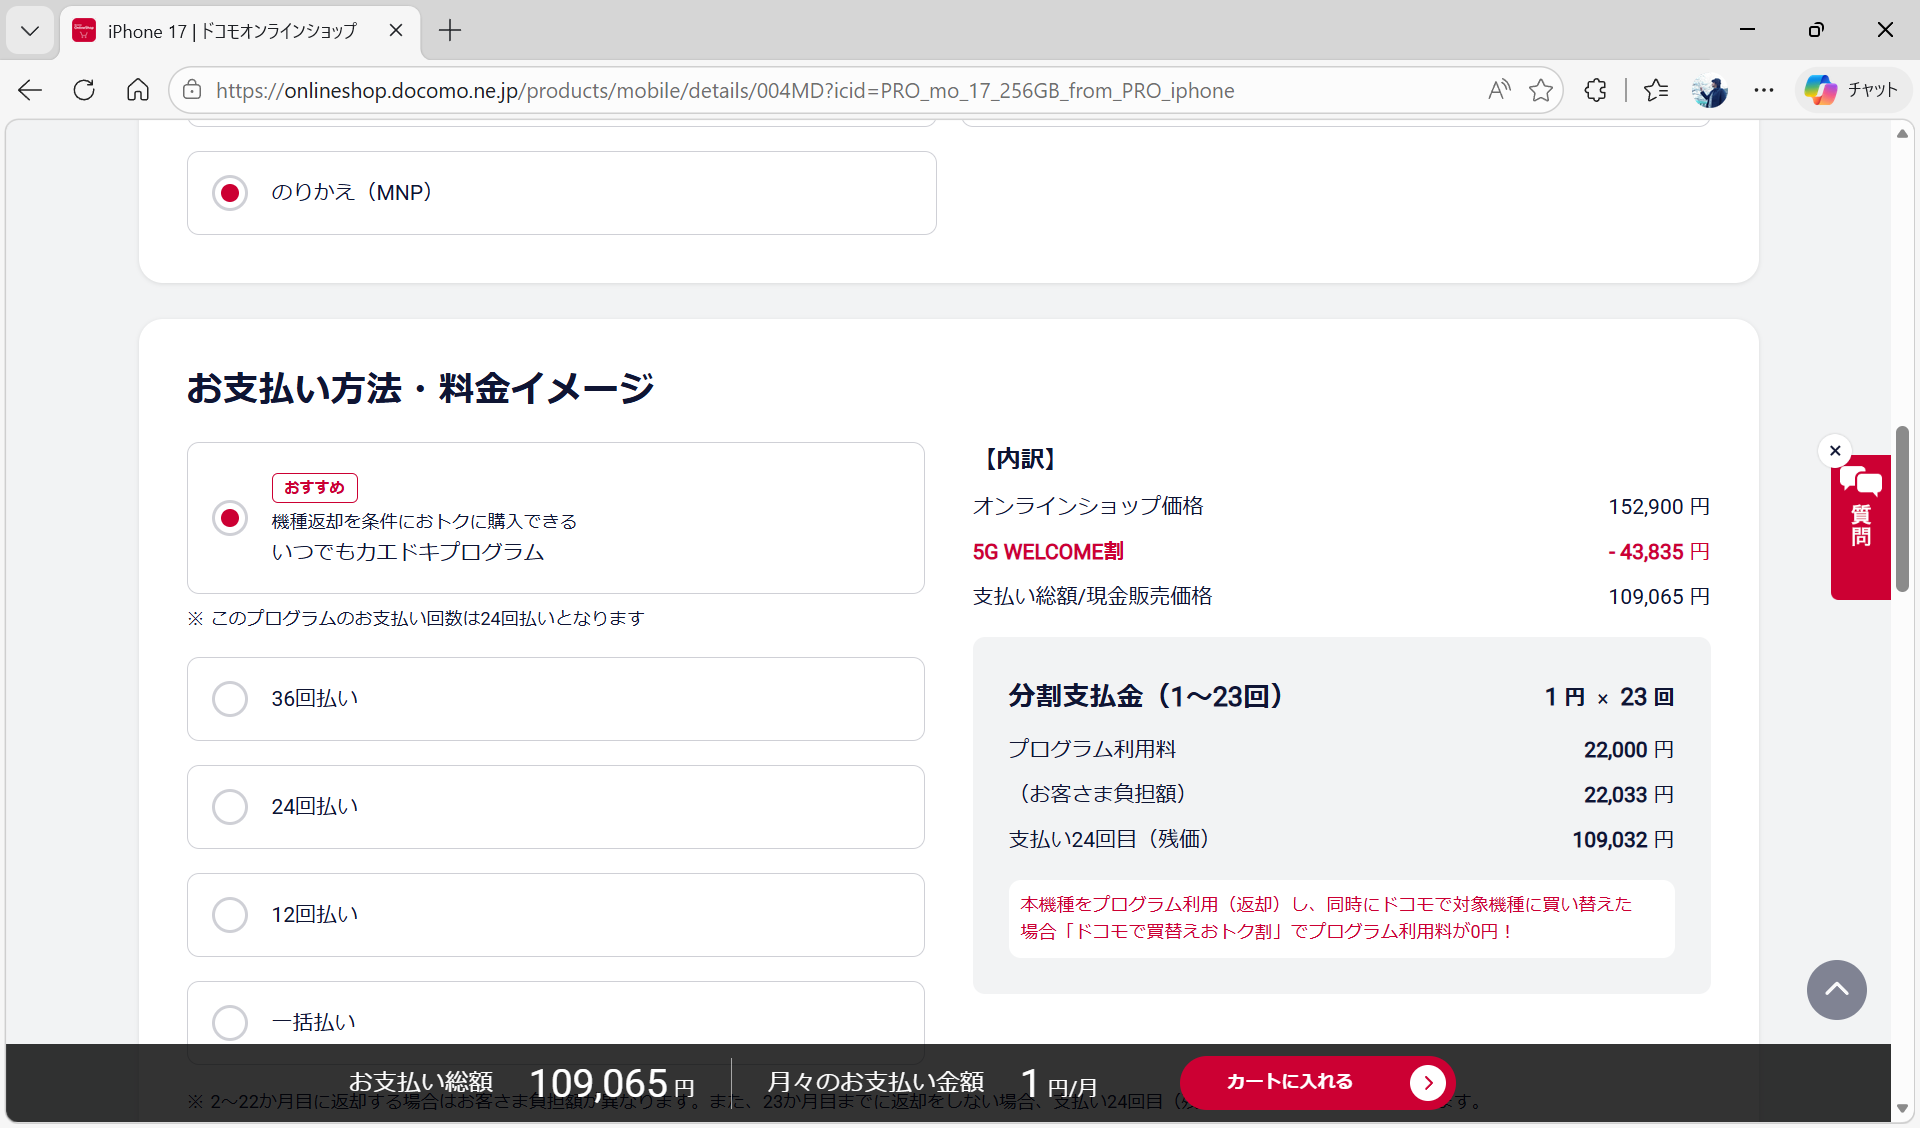Navigate back to the previous page
Image resolution: width=1920 pixels, height=1128 pixels.
pos(30,90)
